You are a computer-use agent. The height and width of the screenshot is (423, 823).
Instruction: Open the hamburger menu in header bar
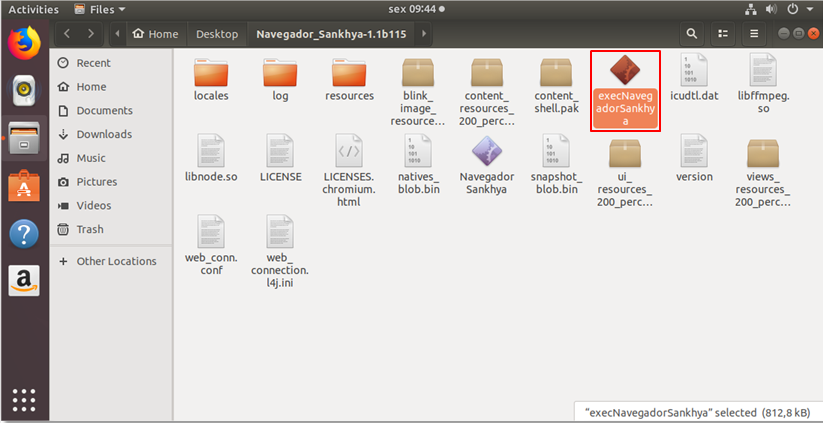pos(754,34)
